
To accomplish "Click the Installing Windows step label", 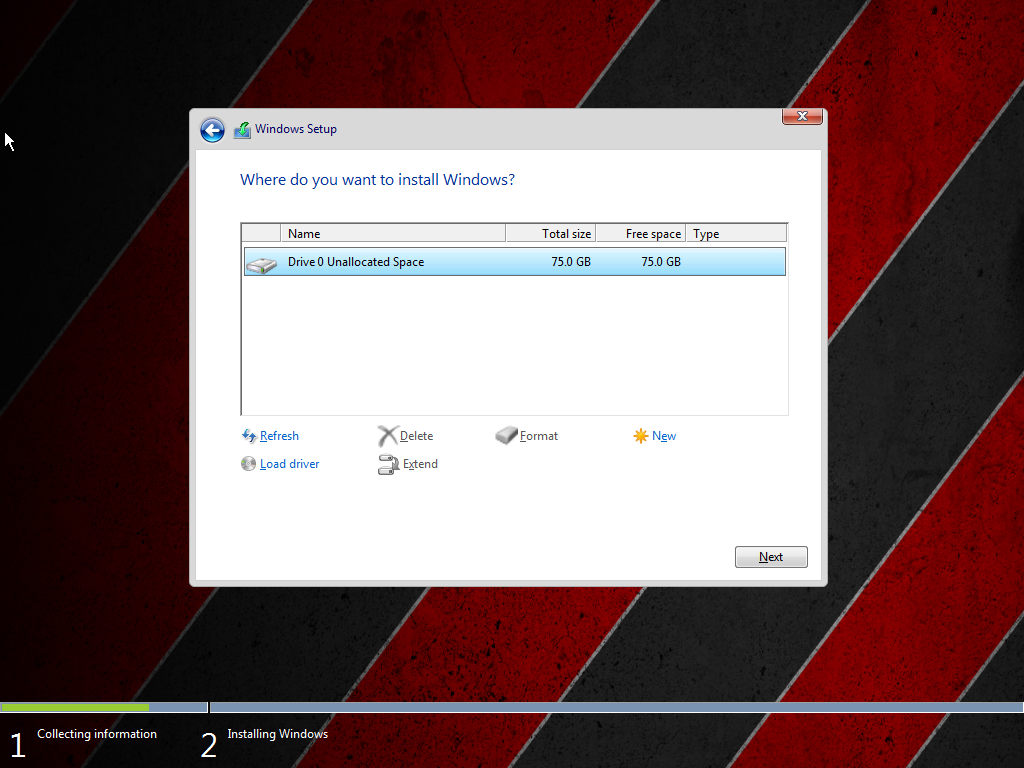I will point(278,734).
